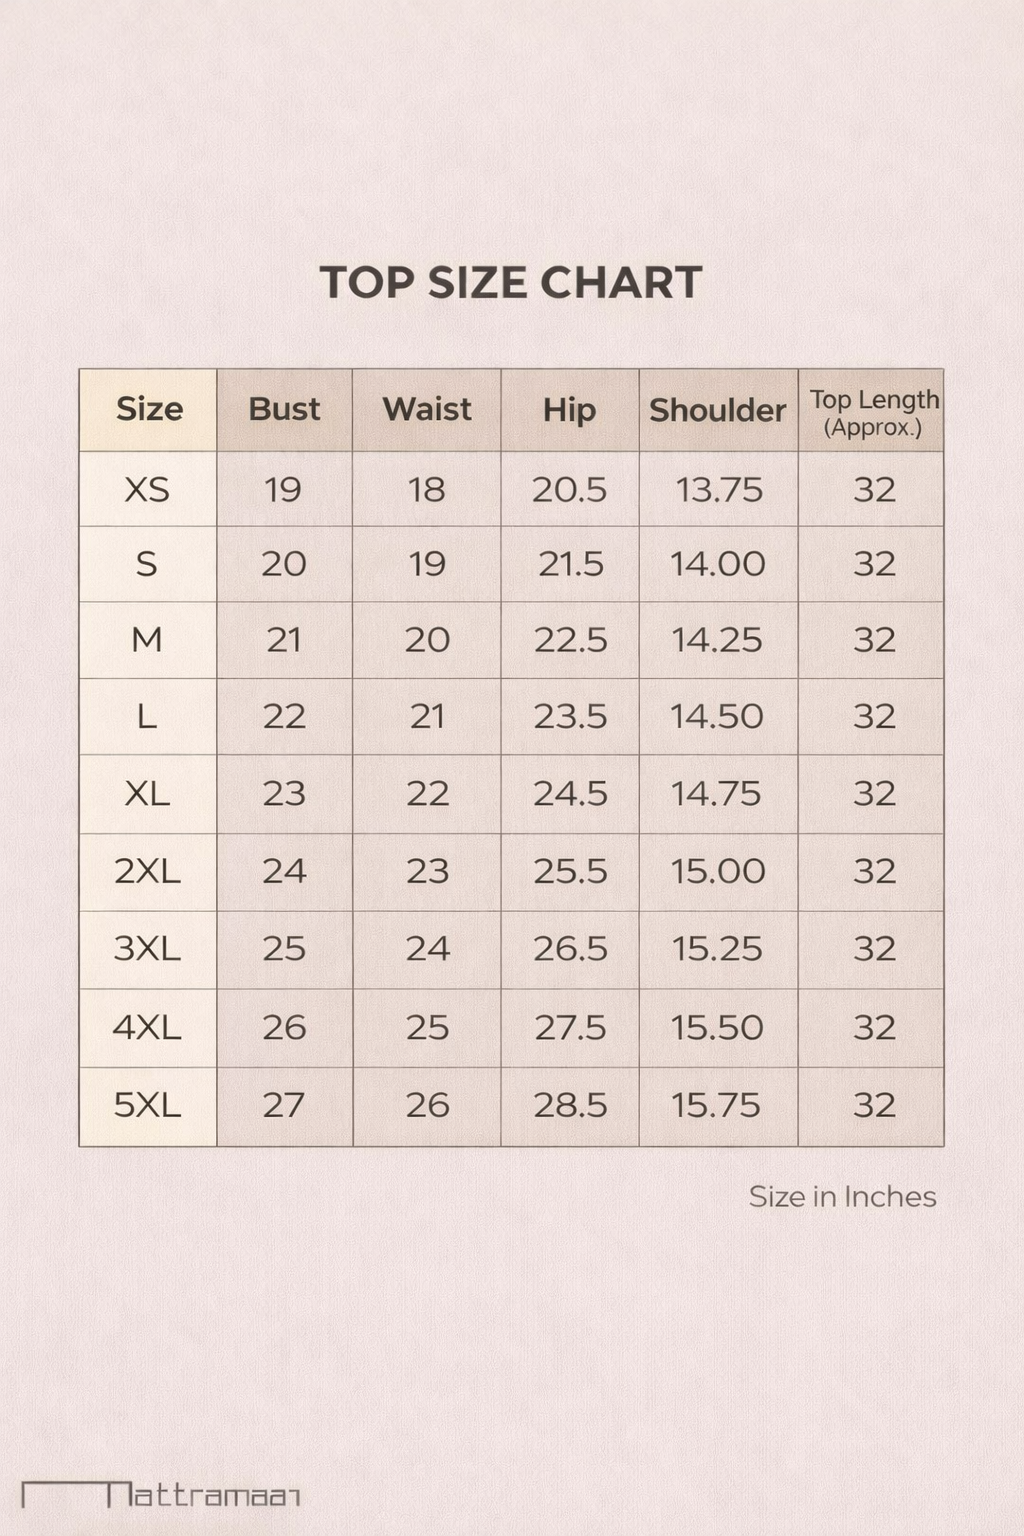Select the Bust column header

point(284,409)
